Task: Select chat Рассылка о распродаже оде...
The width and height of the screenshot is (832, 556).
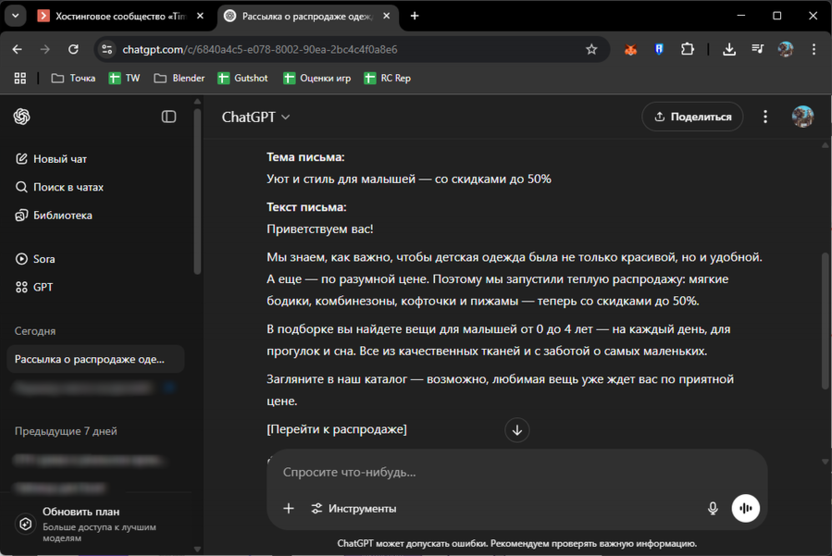Action: coord(96,359)
